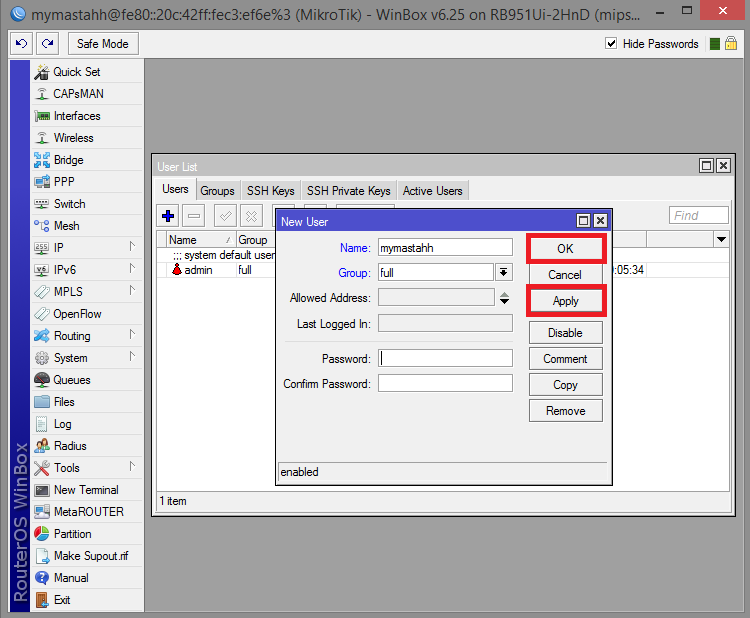Click the Apply button
This screenshot has height=618, width=750.
coord(566,301)
